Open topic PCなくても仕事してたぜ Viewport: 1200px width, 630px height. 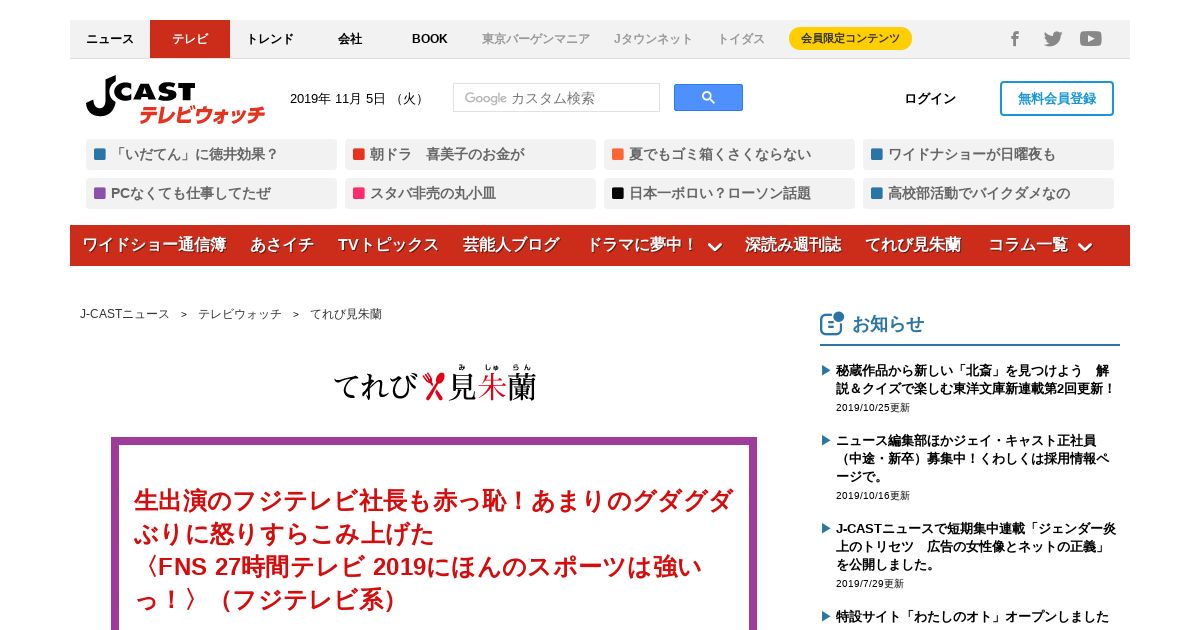click(211, 193)
